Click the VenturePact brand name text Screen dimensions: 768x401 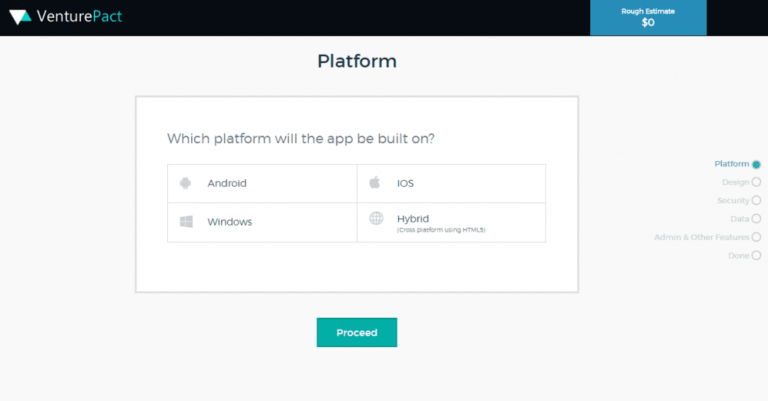[81, 18]
